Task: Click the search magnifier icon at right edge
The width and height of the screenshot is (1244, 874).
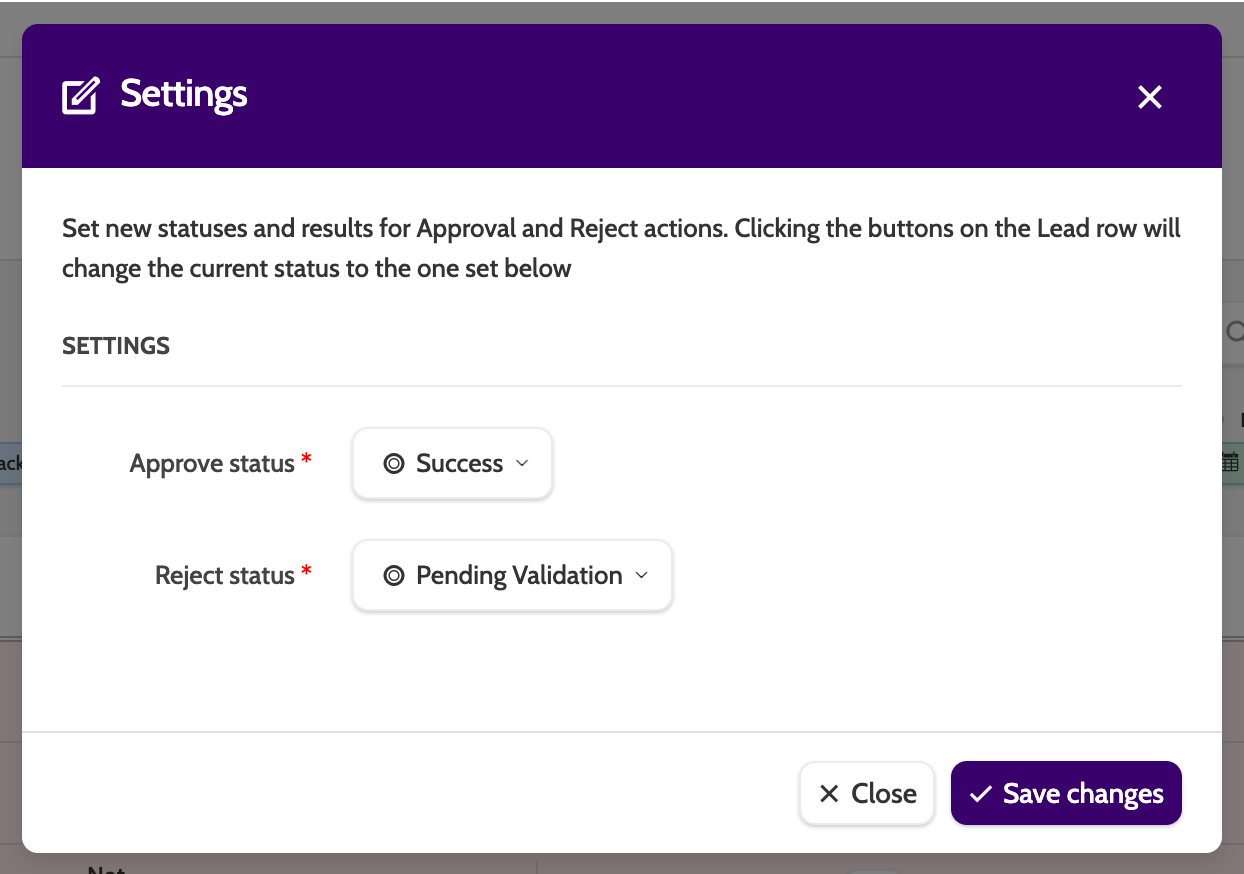Action: click(x=1236, y=331)
